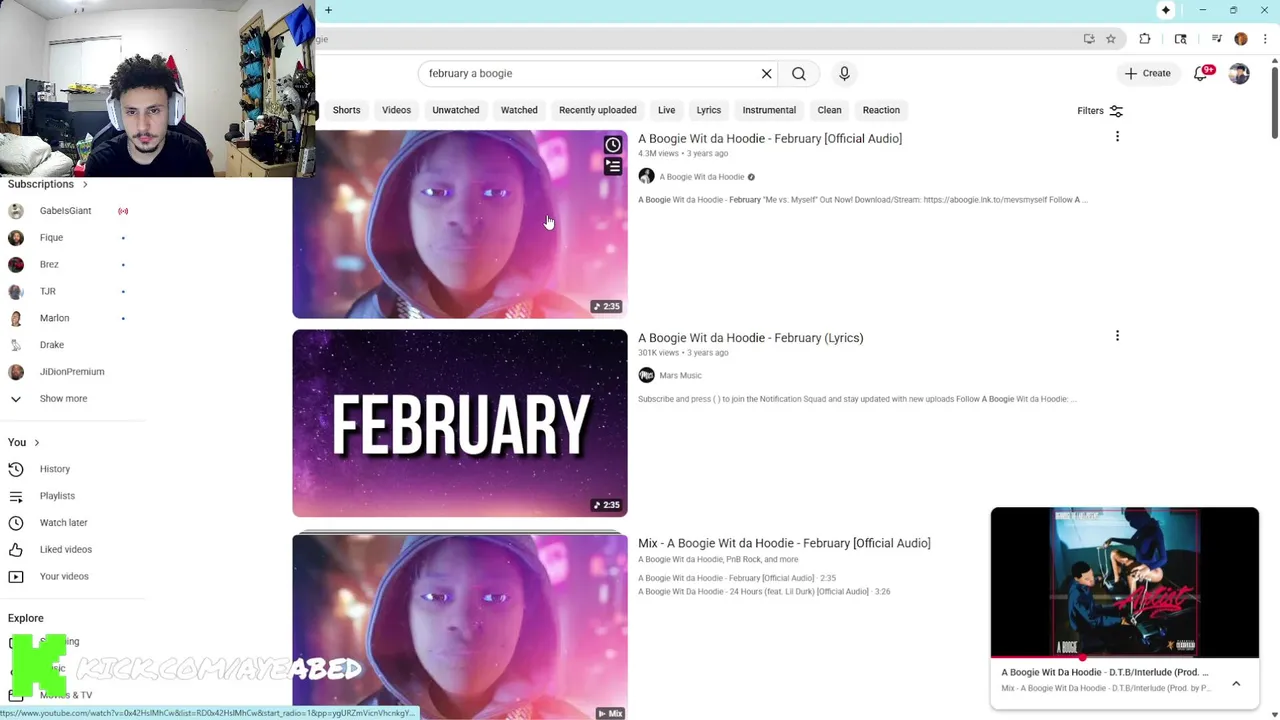
Task: Open browser extensions puzzle icon
Action: point(1145,39)
